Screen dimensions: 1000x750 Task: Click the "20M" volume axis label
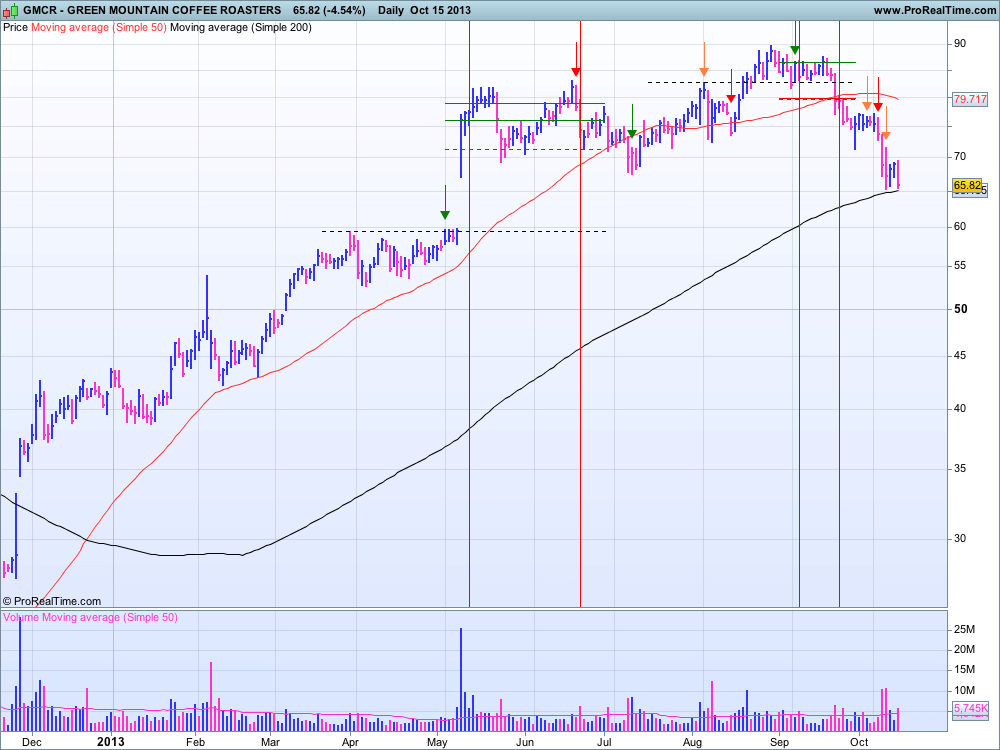(964, 649)
